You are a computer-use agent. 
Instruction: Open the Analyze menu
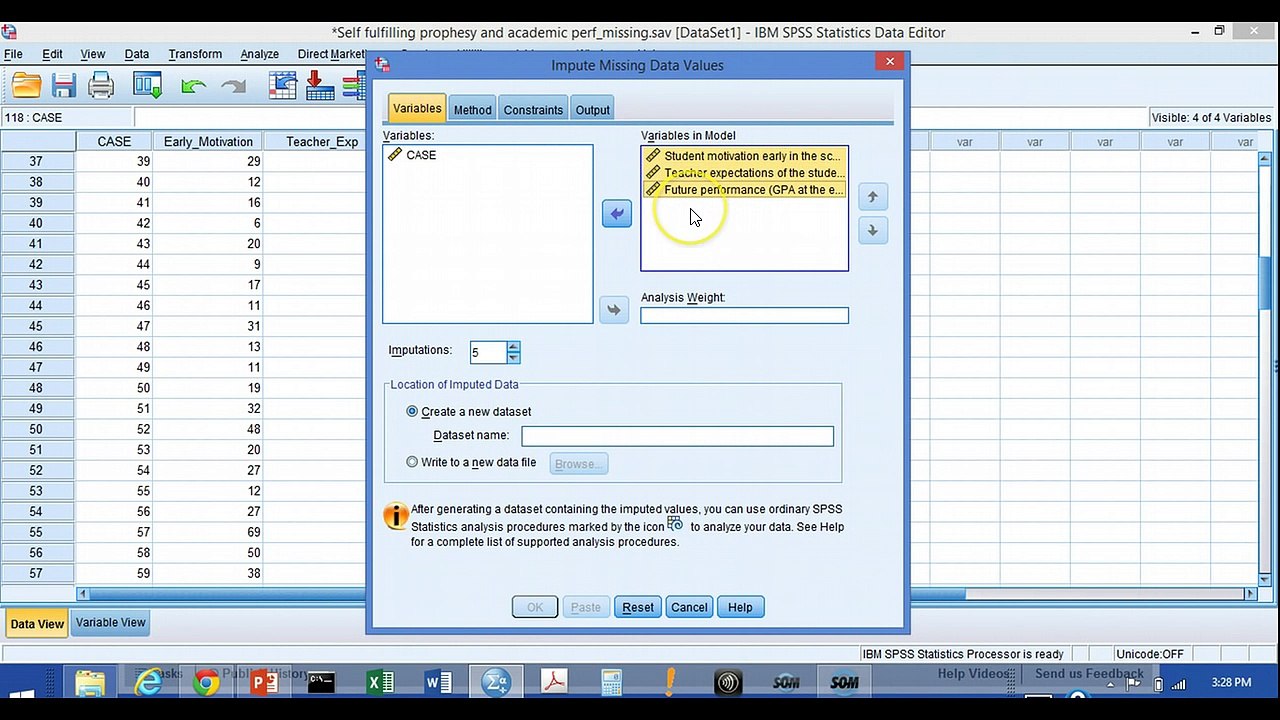tap(259, 54)
